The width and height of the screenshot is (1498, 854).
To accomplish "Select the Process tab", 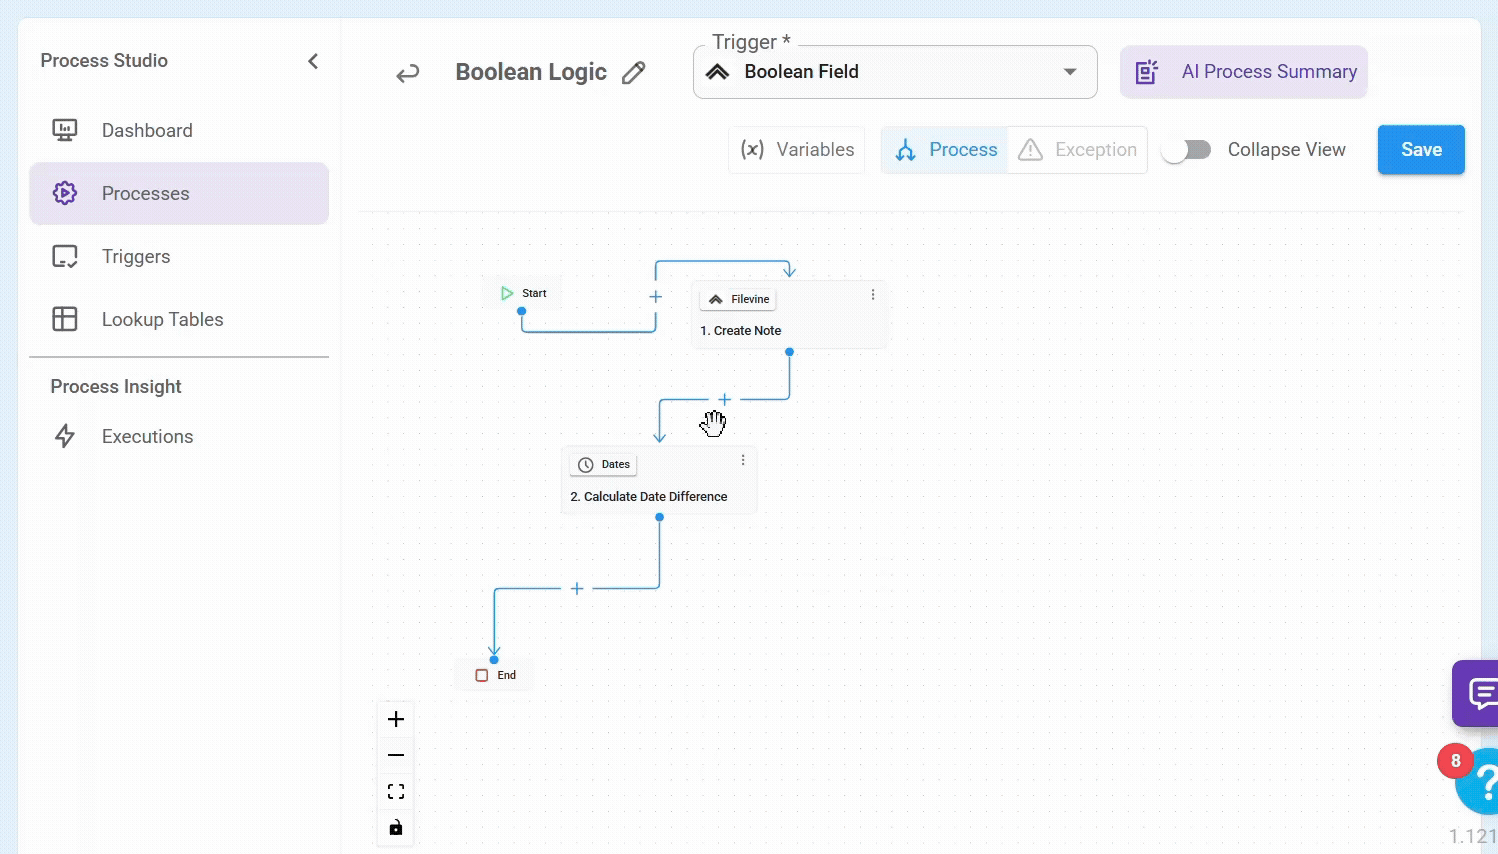I will click(946, 150).
